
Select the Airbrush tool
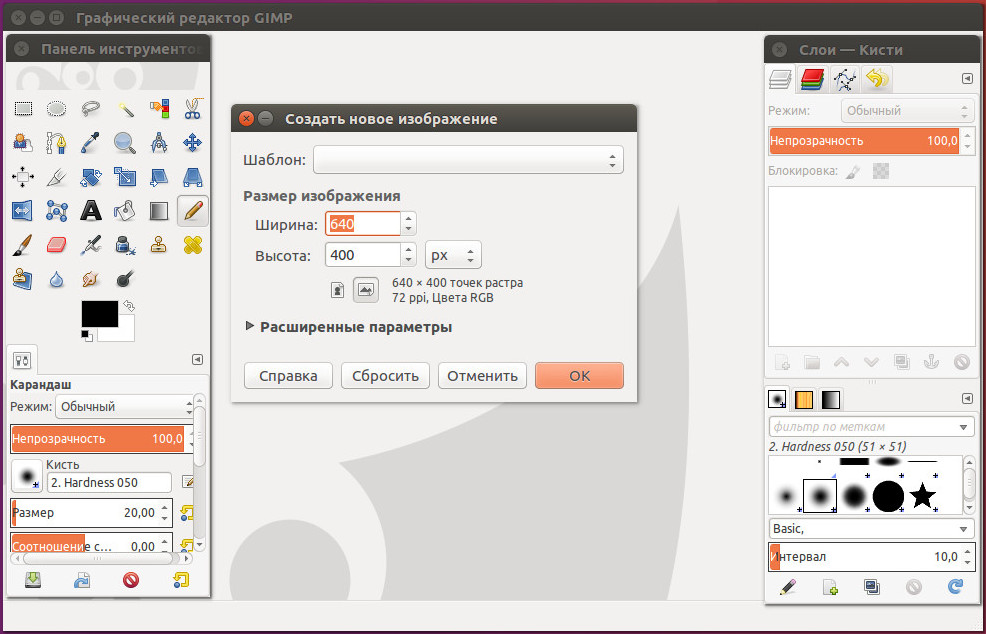point(91,245)
